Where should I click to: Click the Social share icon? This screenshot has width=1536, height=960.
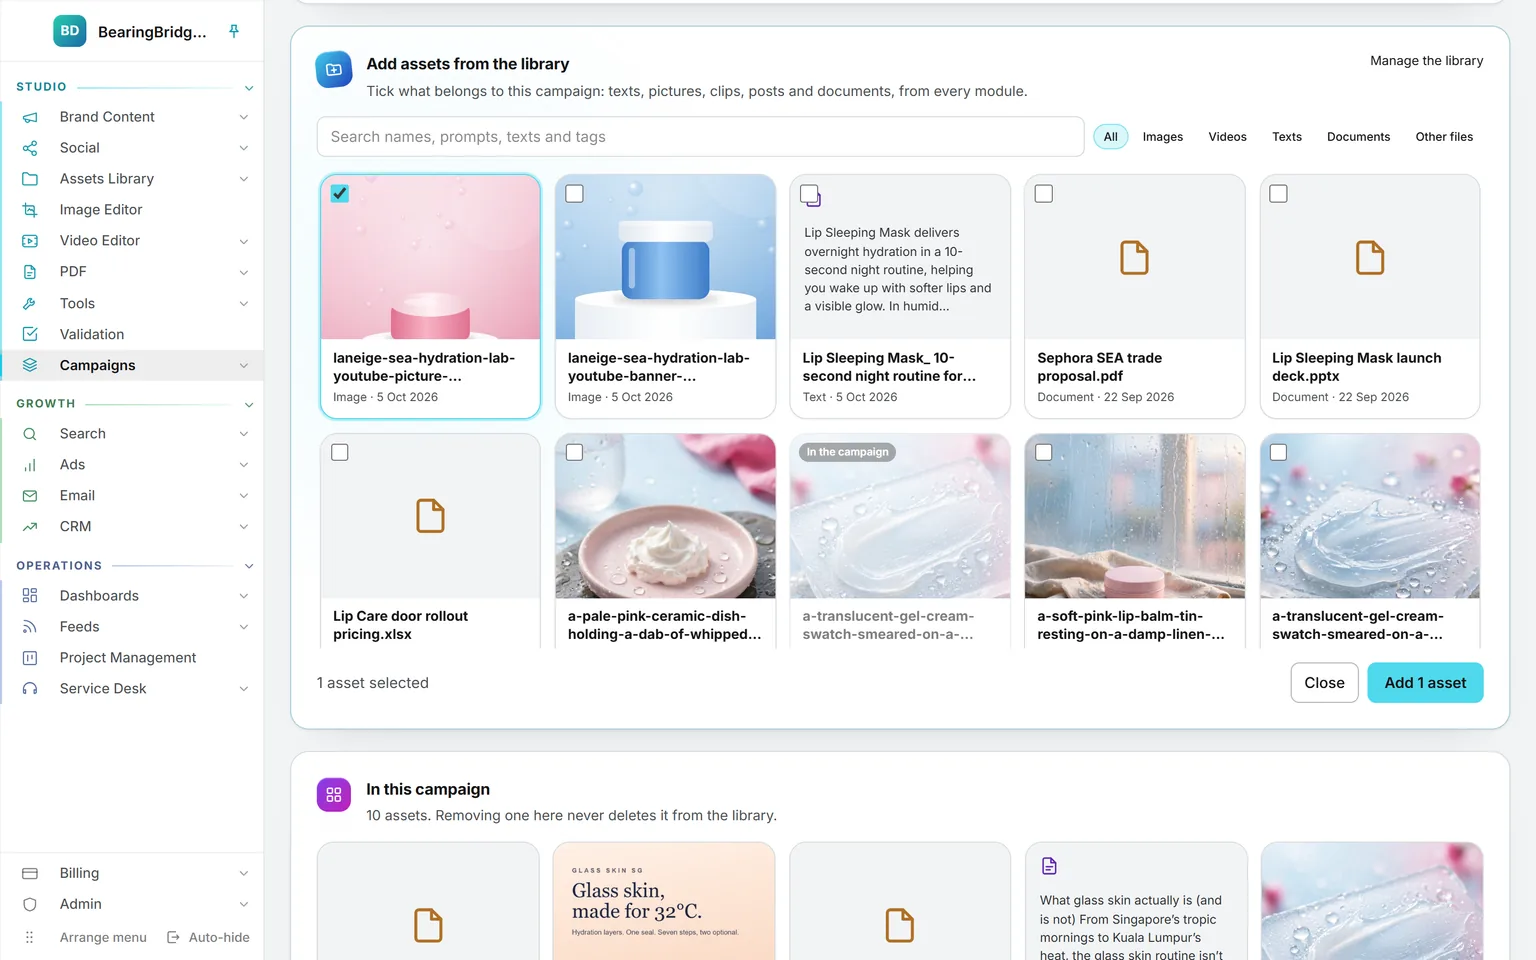point(30,148)
